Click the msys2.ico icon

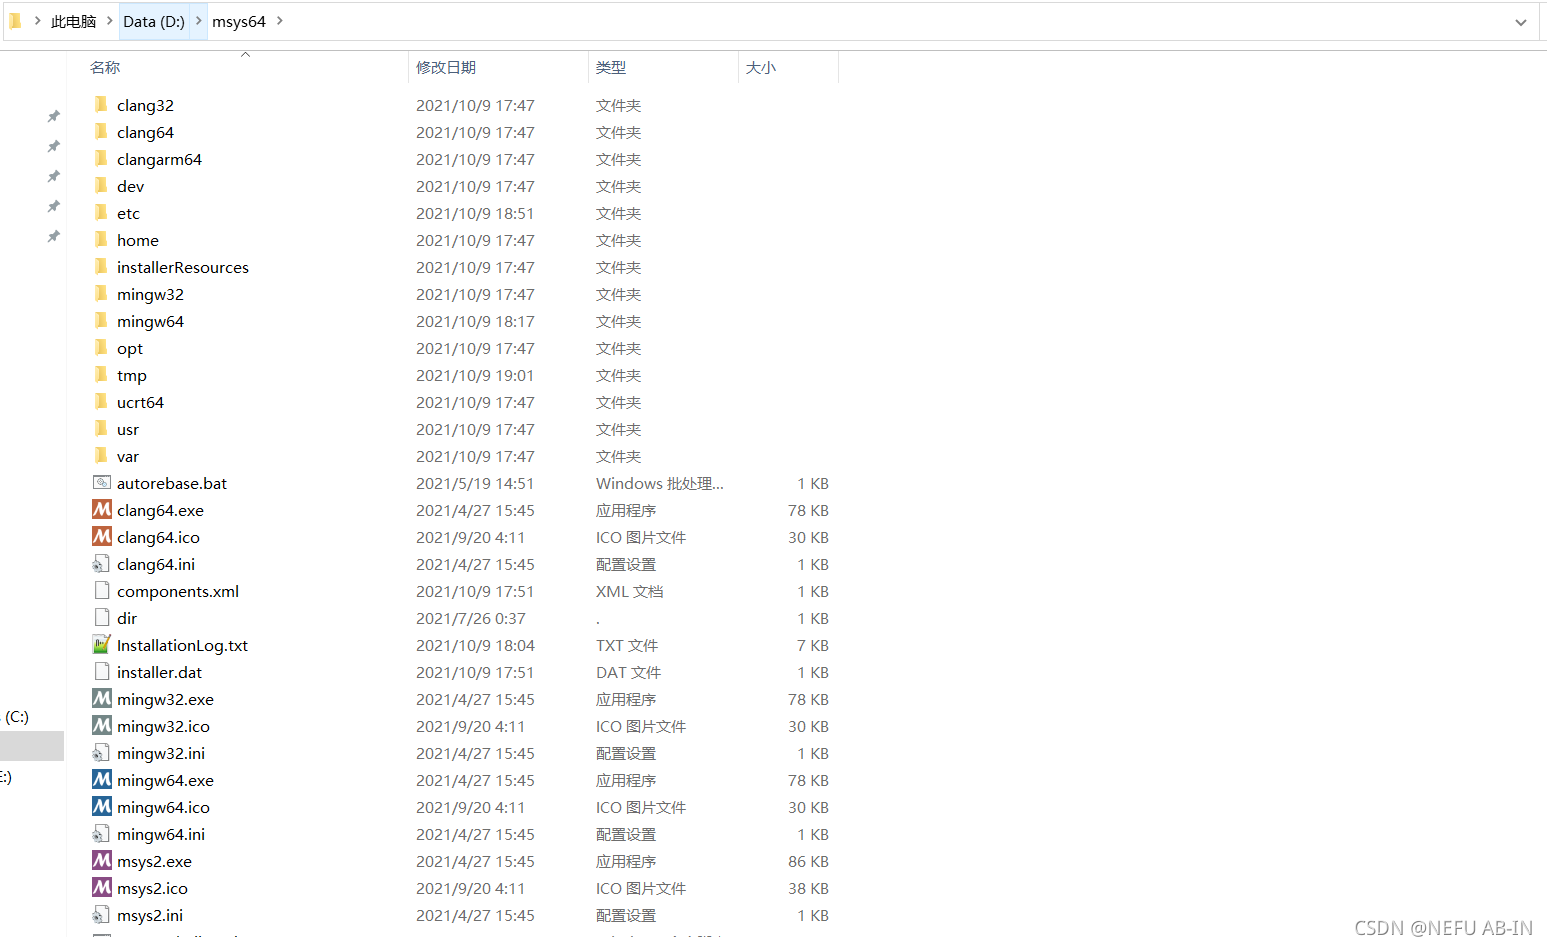102,888
